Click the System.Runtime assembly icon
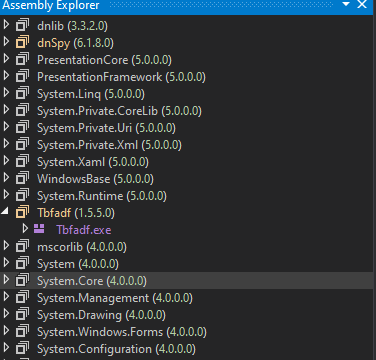376x360 pixels. coord(22,196)
